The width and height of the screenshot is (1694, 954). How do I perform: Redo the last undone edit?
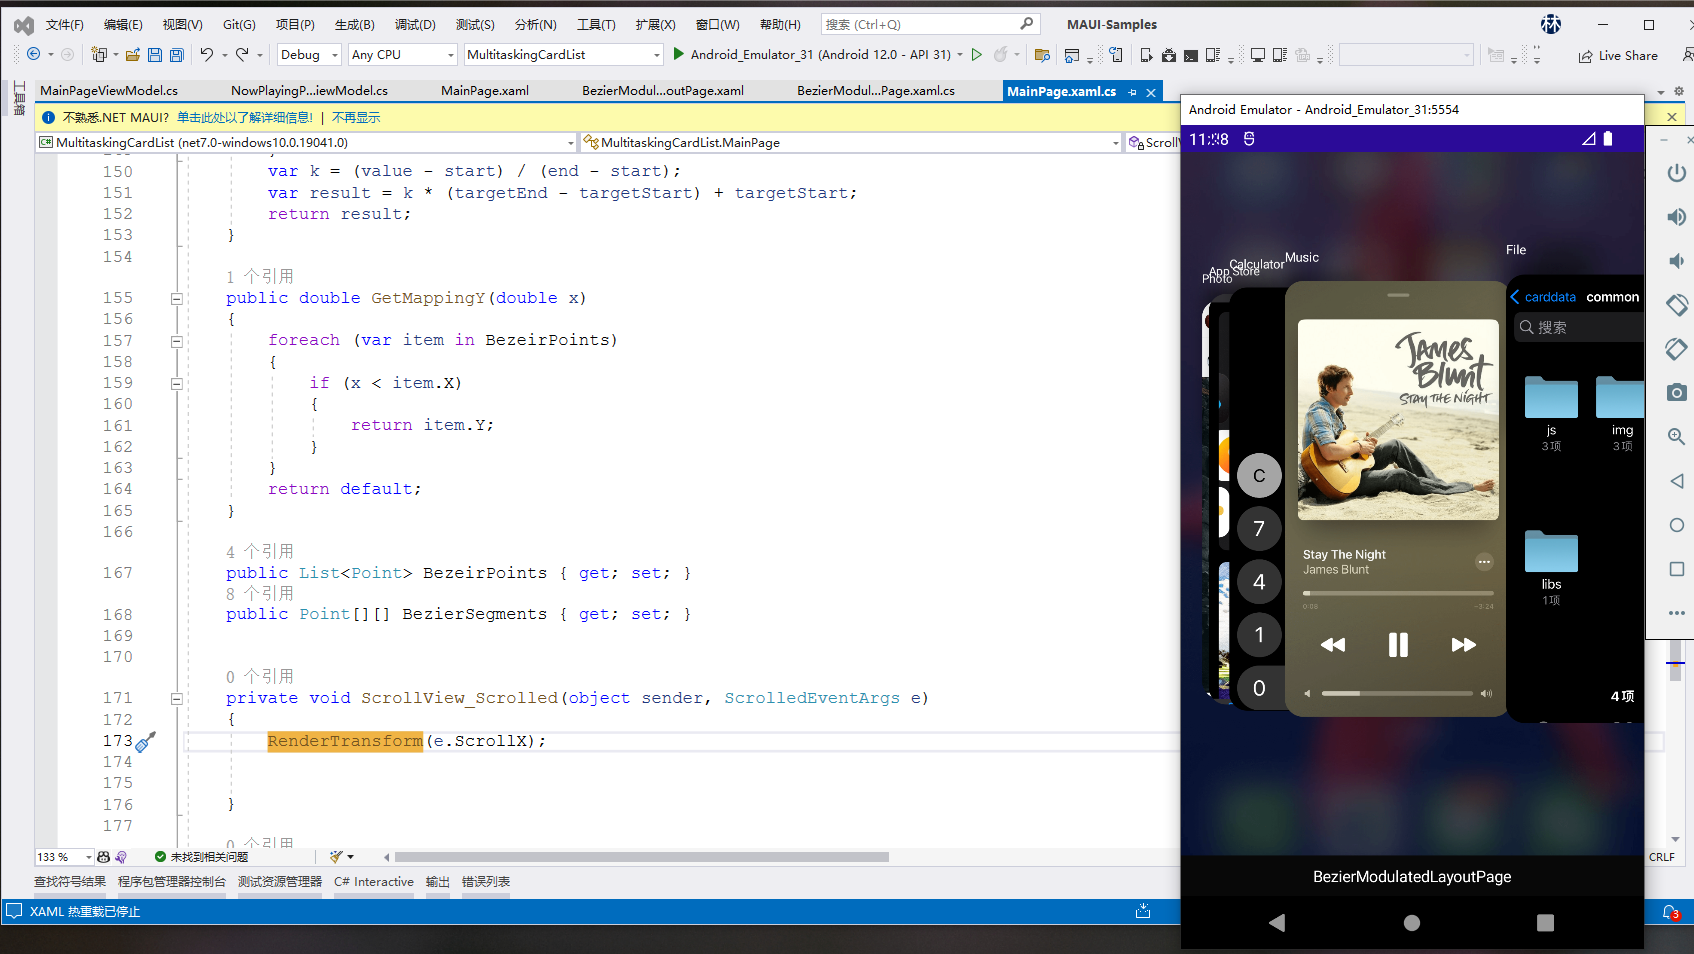click(242, 55)
